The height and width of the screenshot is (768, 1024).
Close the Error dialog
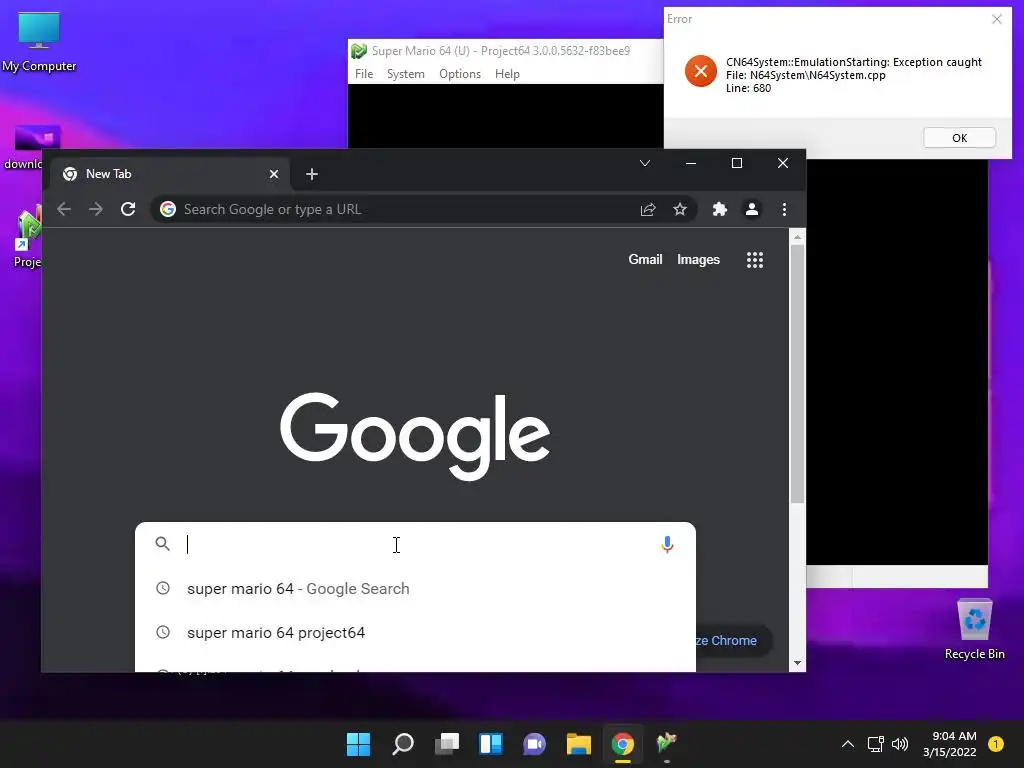pyautogui.click(x=997, y=19)
